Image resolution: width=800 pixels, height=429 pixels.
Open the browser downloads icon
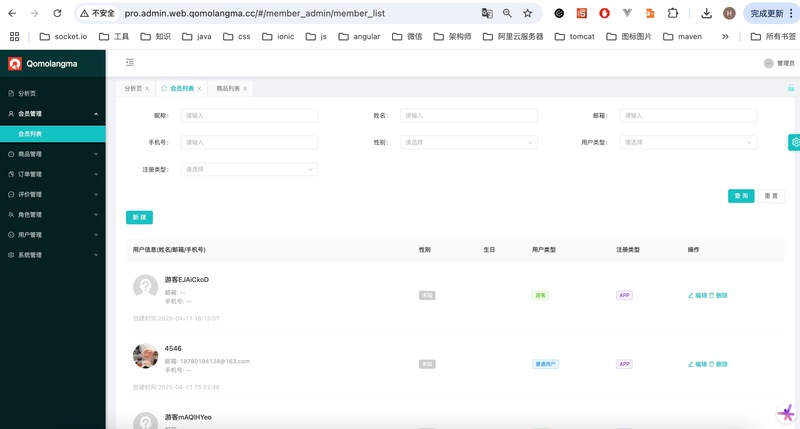coord(707,13)
